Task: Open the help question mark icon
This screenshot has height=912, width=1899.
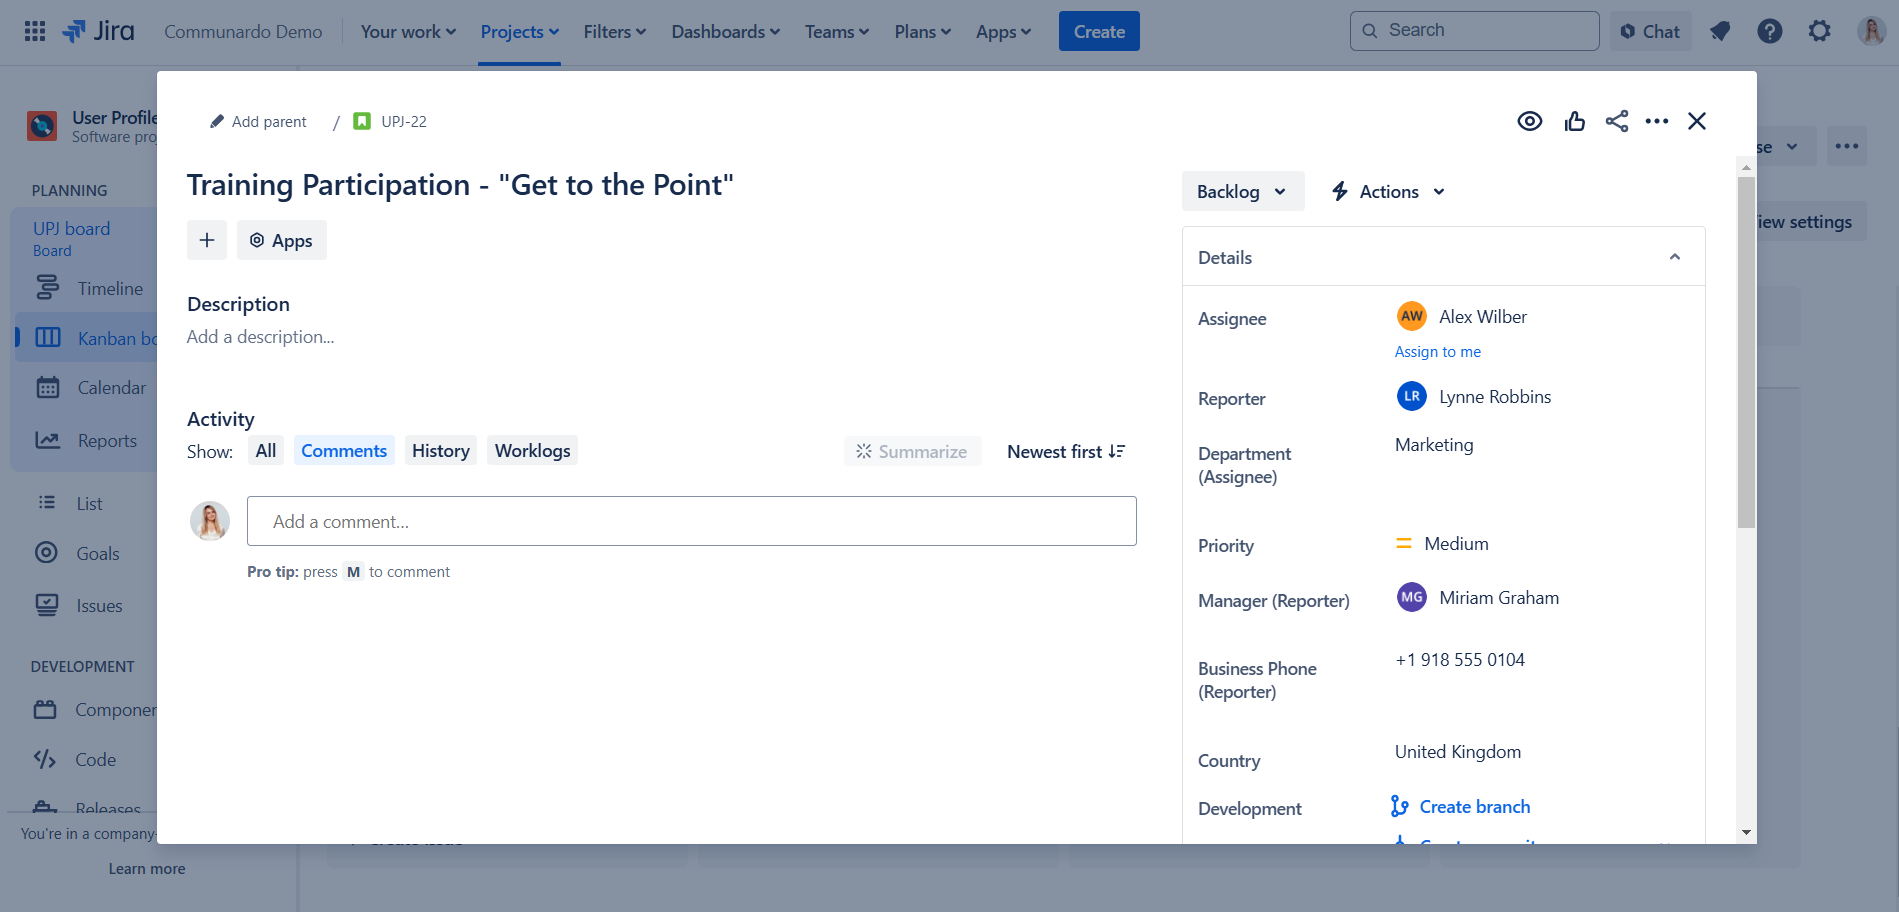Action: coord(1769,31)
